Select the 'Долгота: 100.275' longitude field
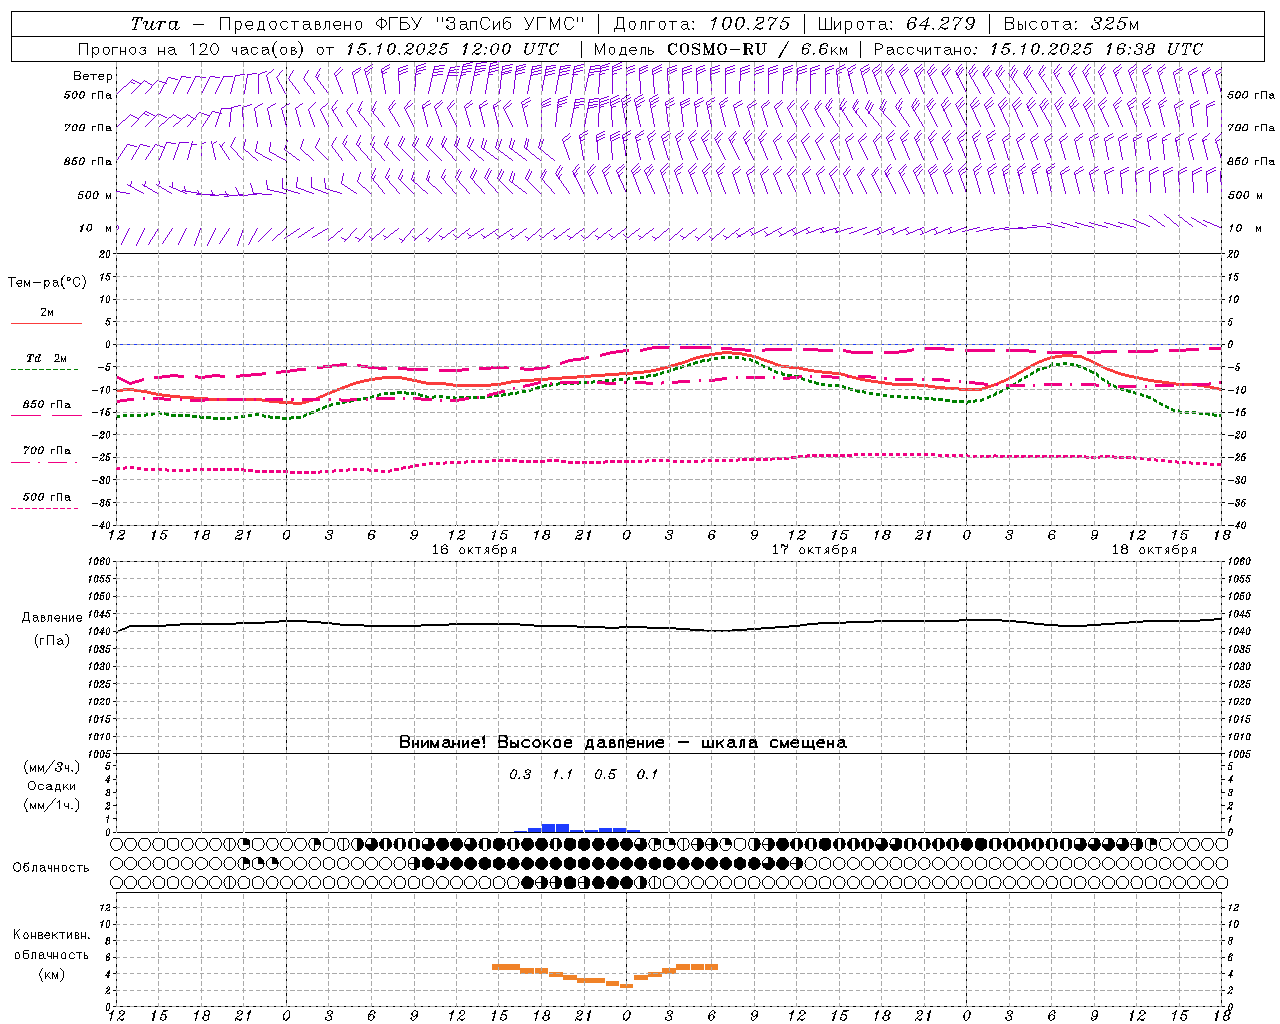1280x1024 pixels. tap(701, 24)
